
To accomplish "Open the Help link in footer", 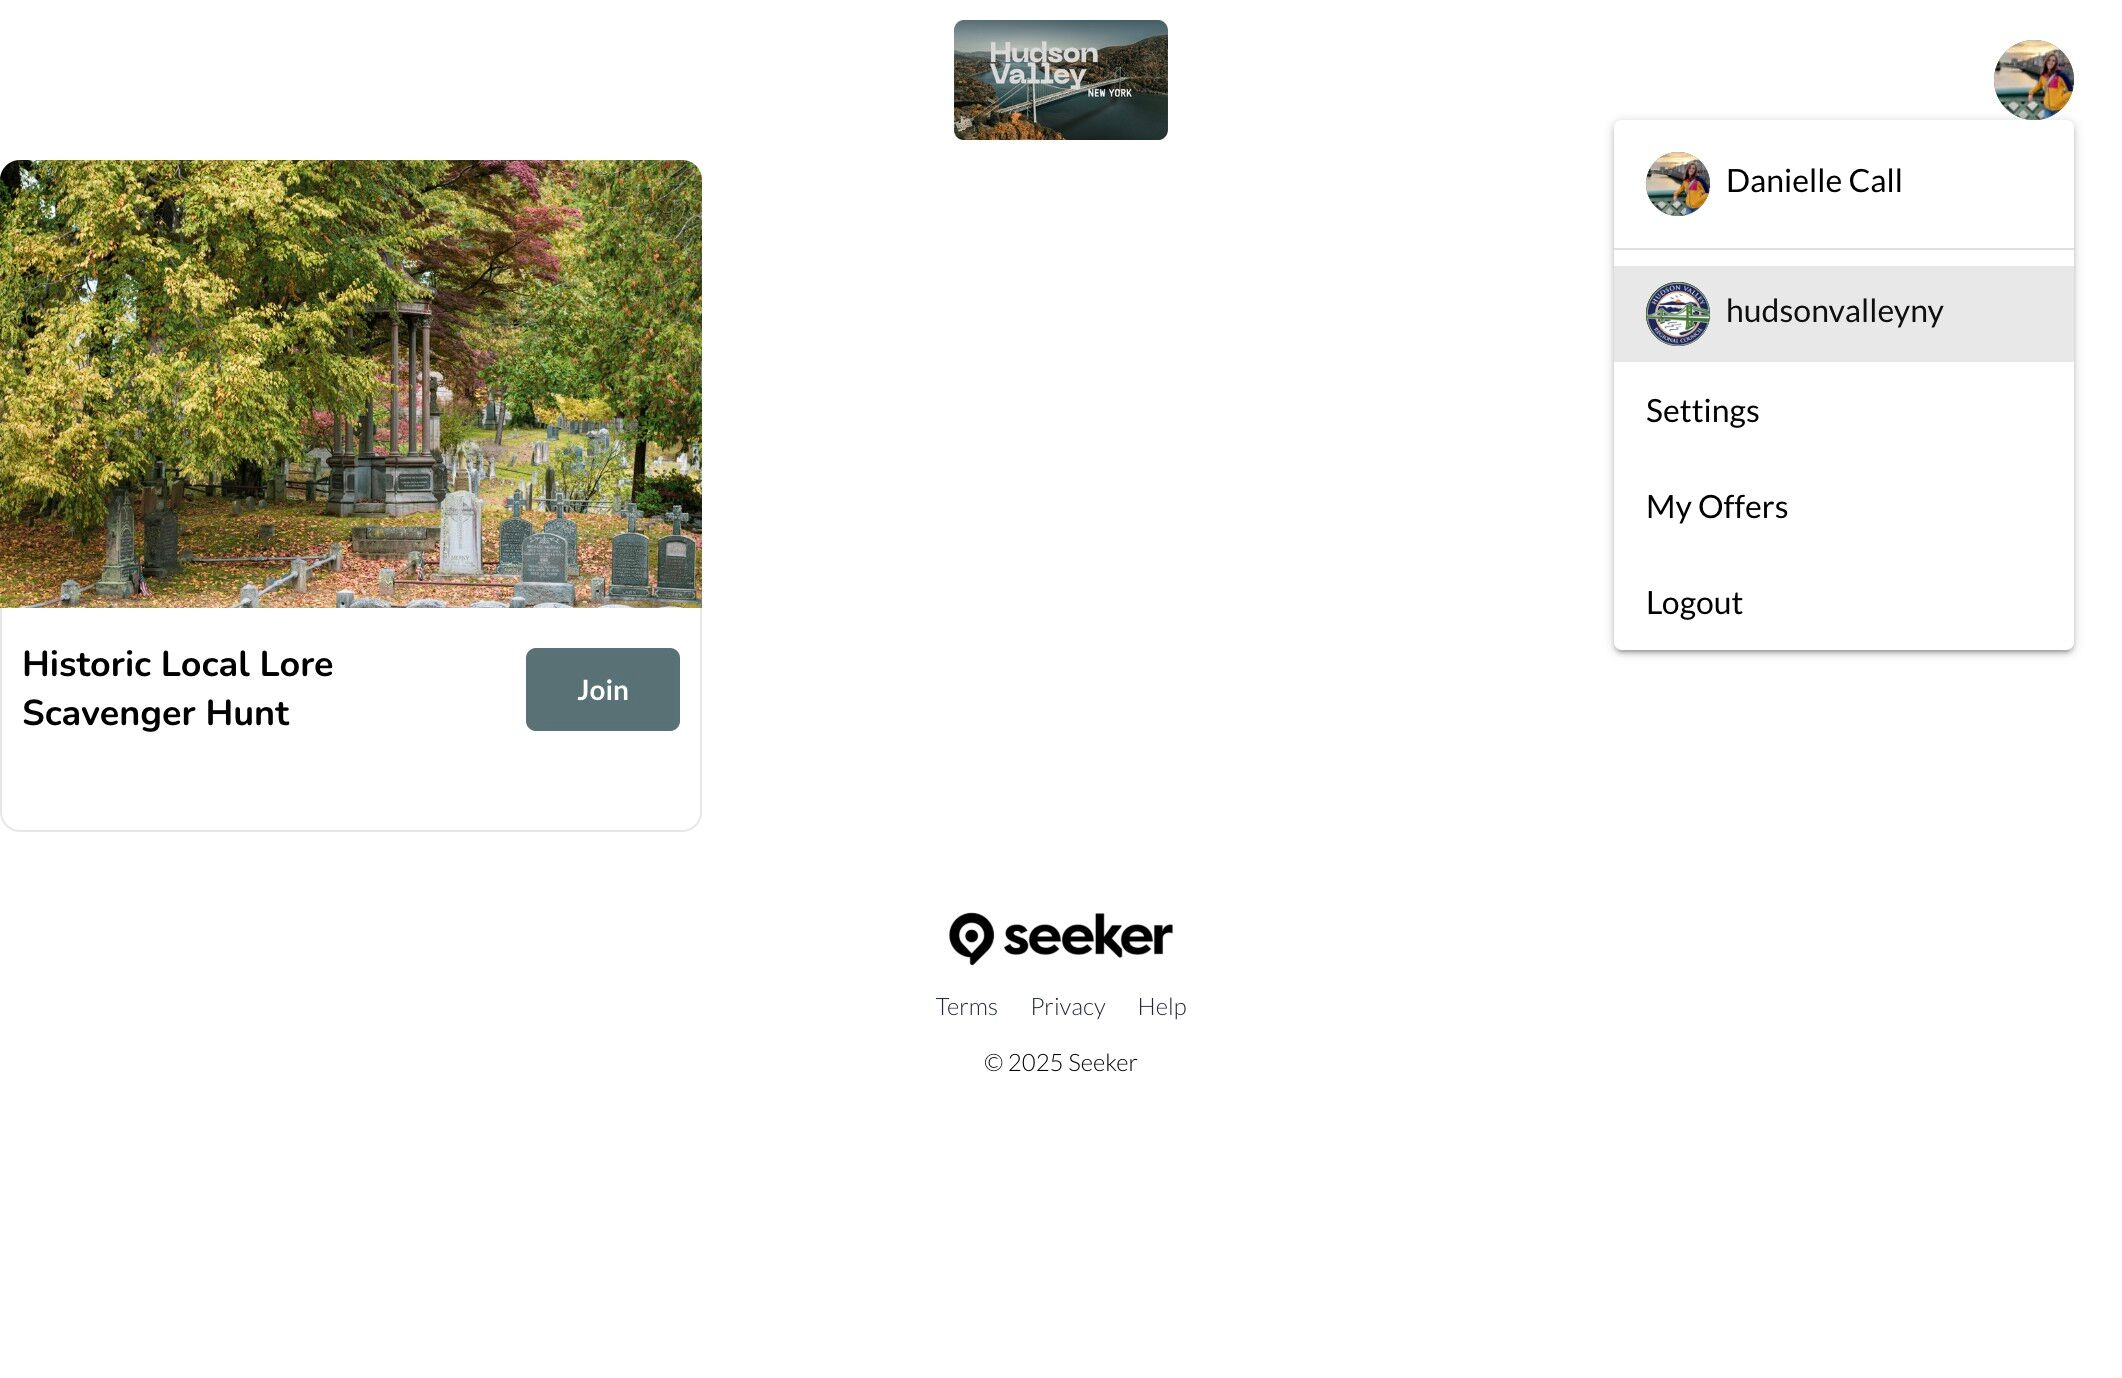I will (x=1161, y=1006).
